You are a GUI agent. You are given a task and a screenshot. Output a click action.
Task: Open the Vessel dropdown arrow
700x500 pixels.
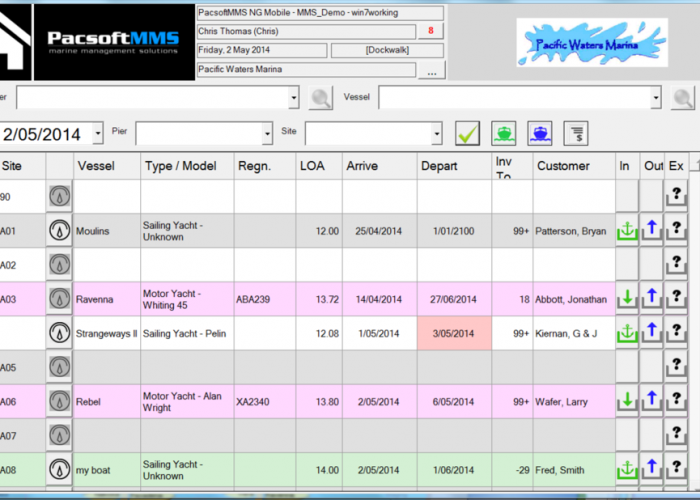[x=656, y=97]
